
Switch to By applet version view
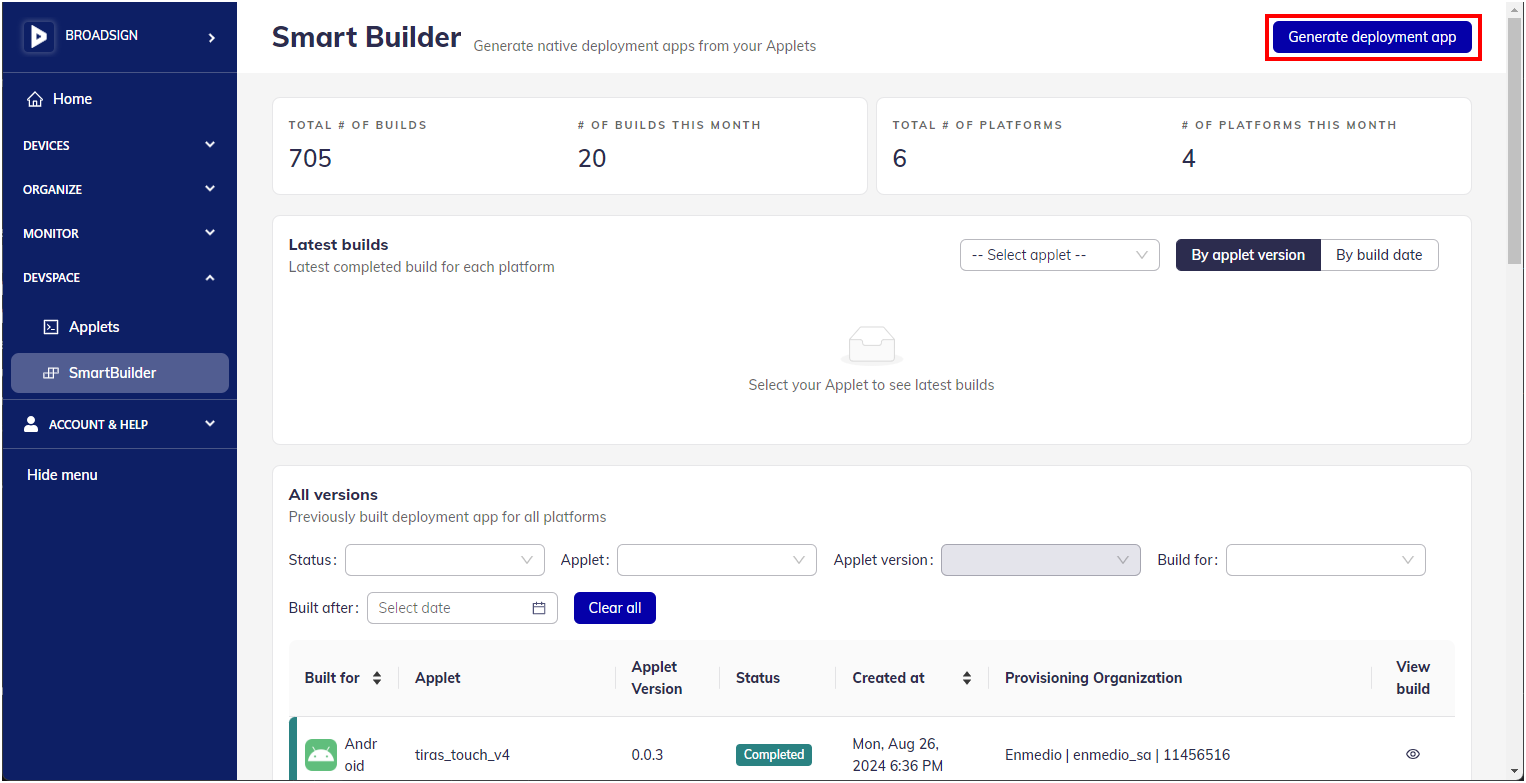click(1248, 255)
